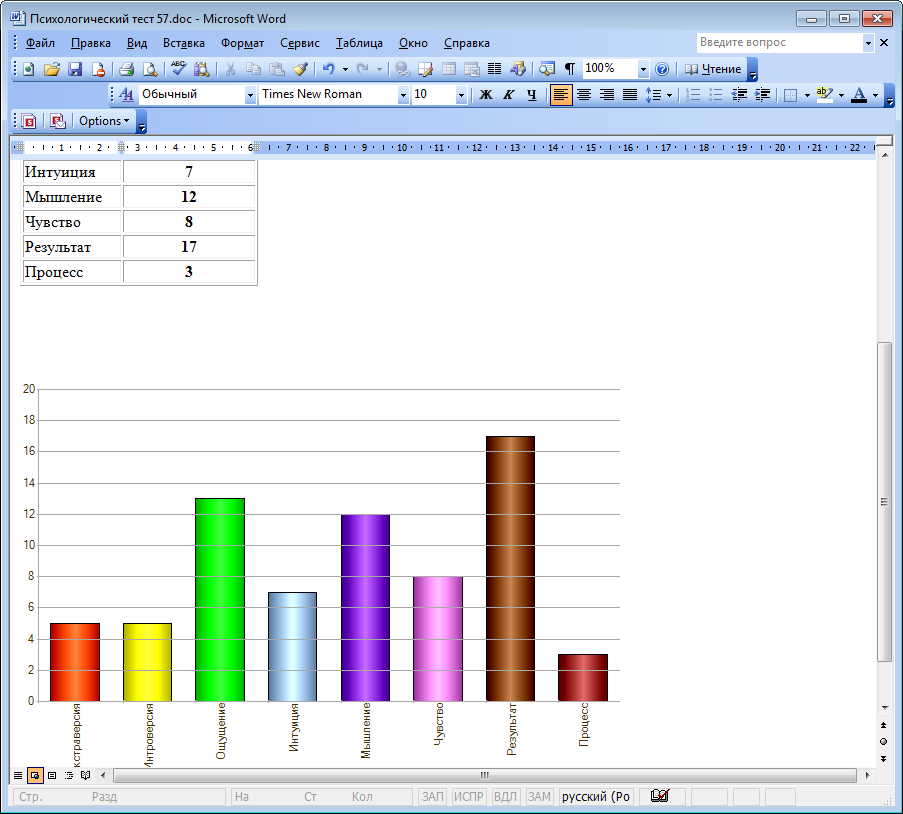Expand the zoom 100% dropdown
Screen dimensions: 903x814
click(x=643, y=70)
